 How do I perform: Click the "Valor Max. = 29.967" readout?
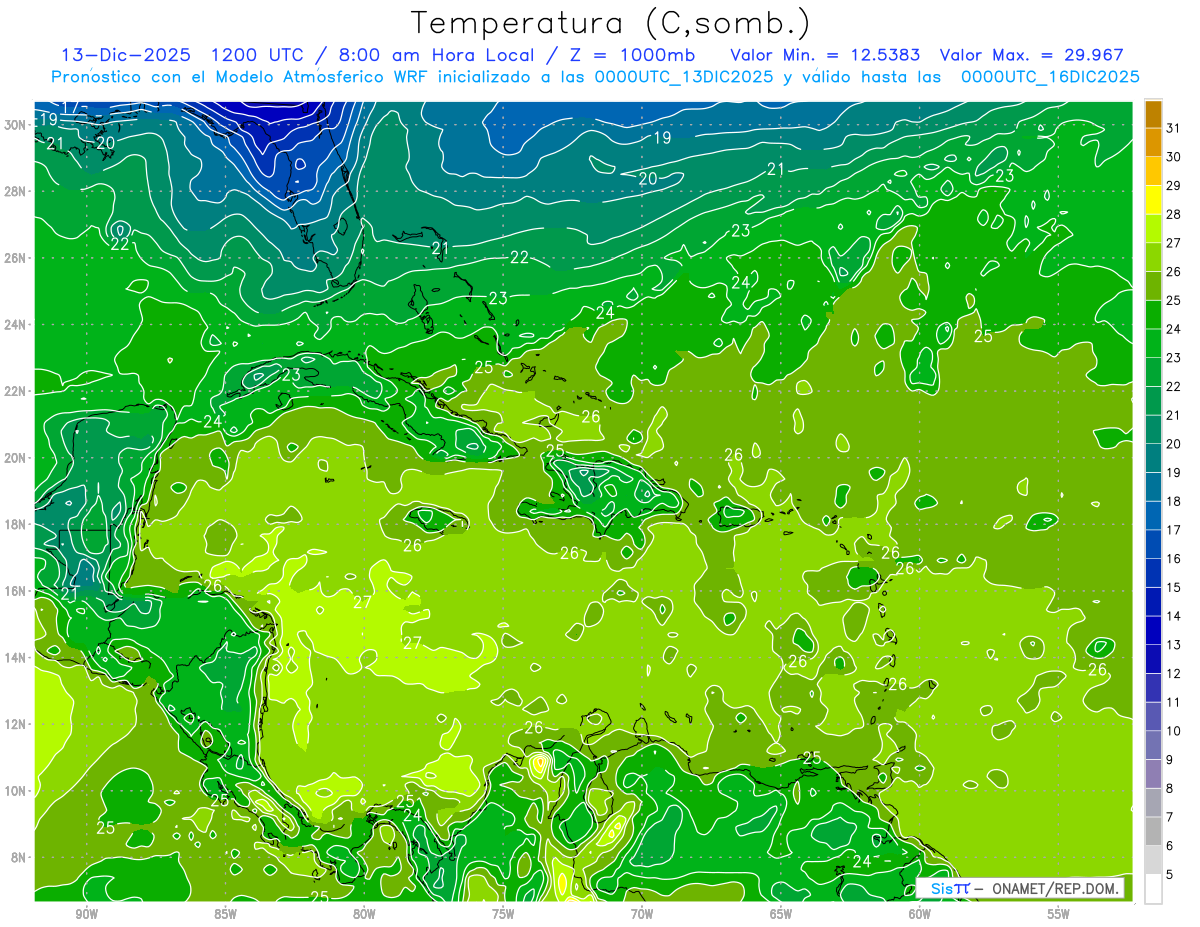coord(1033,55)
